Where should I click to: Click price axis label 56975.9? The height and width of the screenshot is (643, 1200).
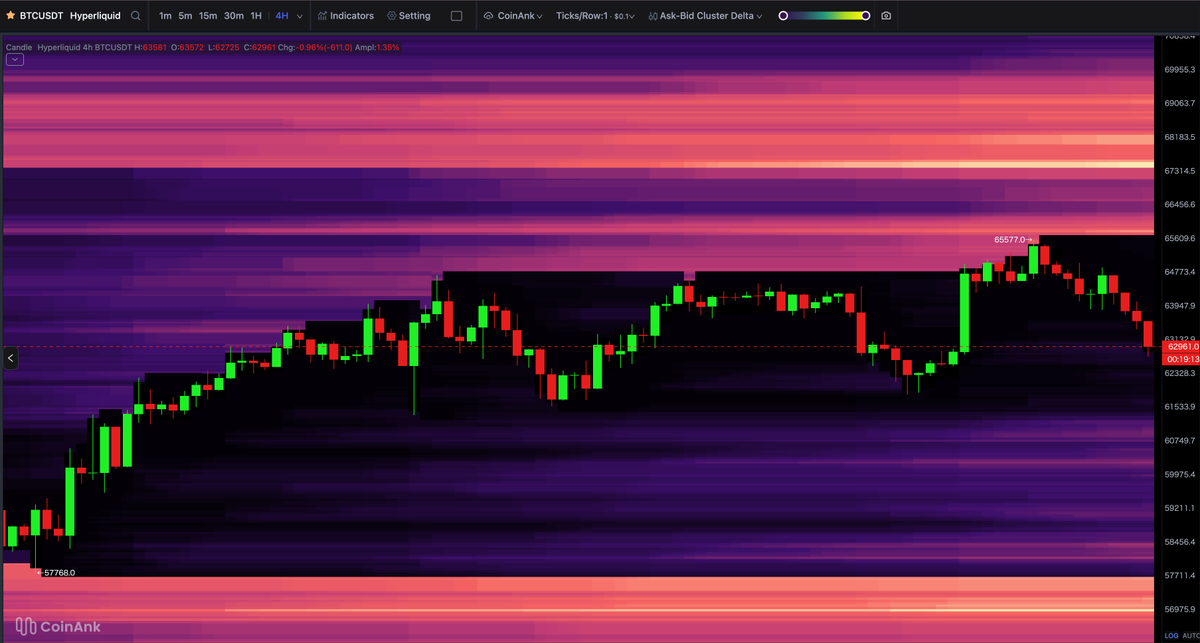[x=1181, y=608]
